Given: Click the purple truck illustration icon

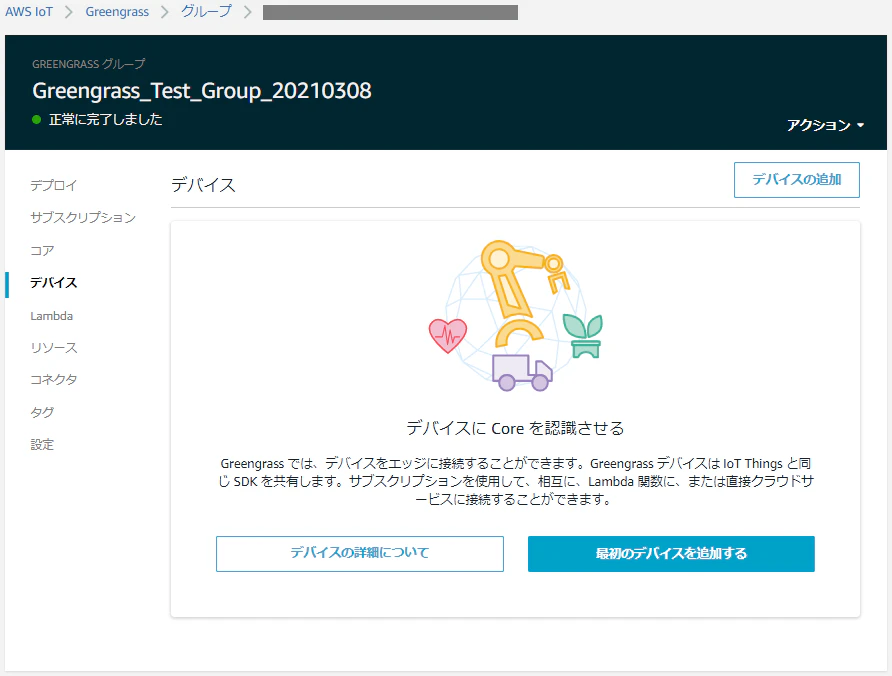Looking at the screenshot, I should [522, 373].
